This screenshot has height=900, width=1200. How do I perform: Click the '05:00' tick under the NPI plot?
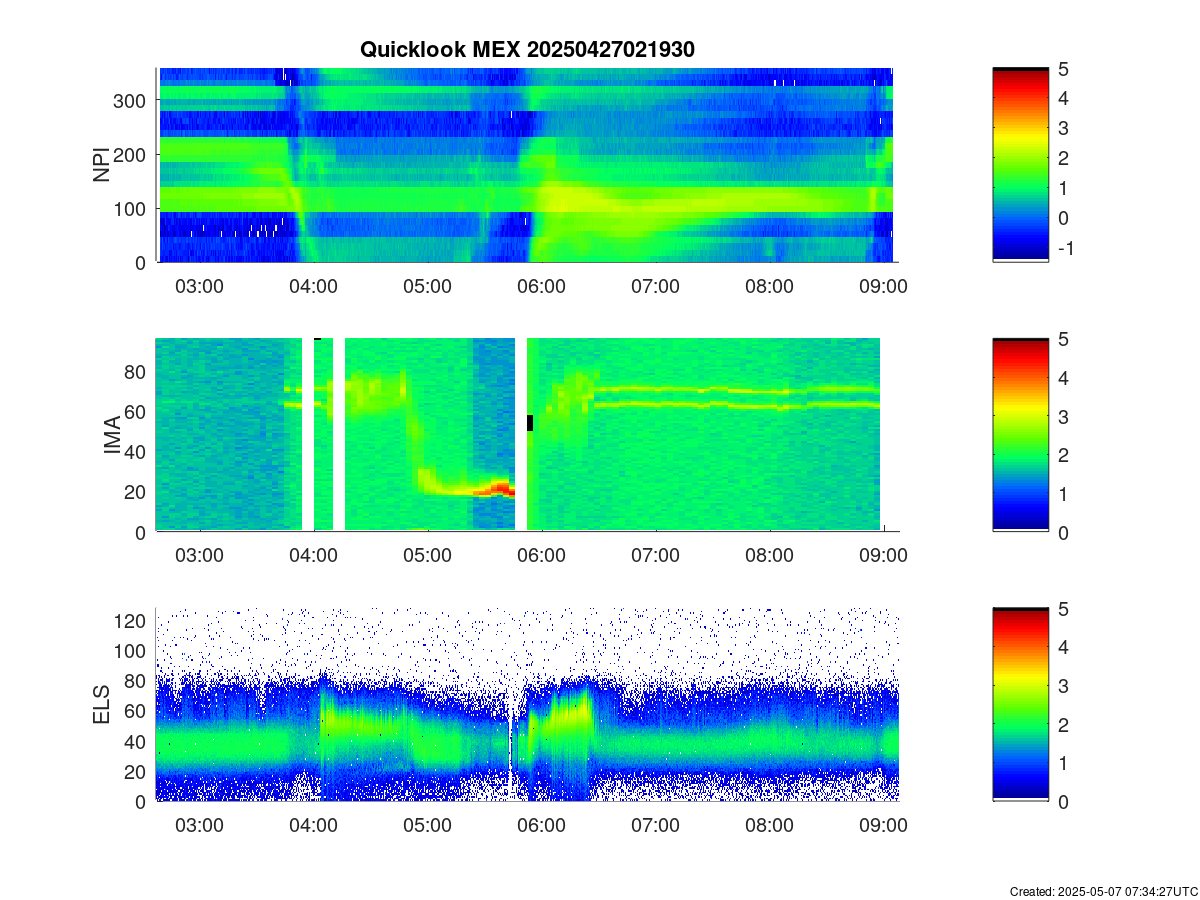tap(427, 286)
